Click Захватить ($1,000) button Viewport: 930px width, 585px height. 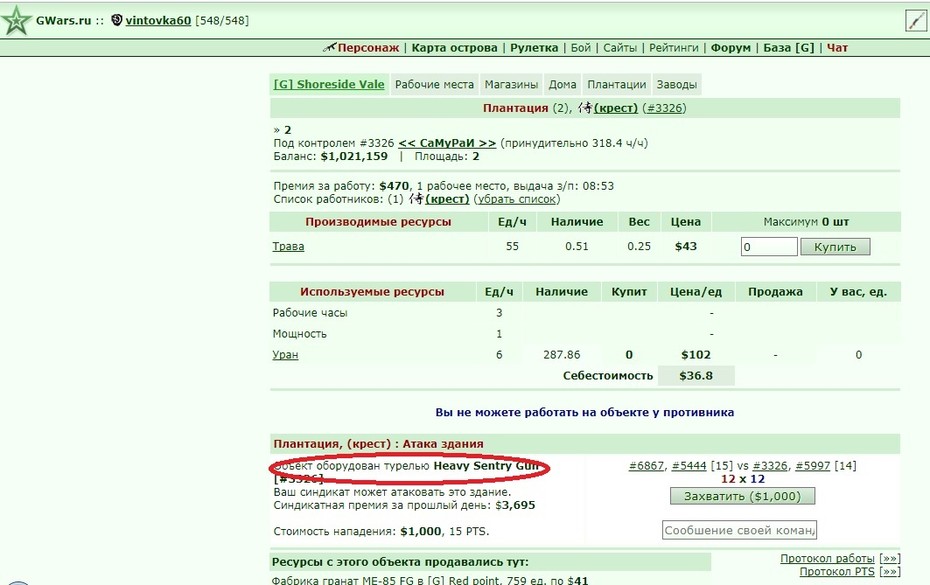coord(743,496)
